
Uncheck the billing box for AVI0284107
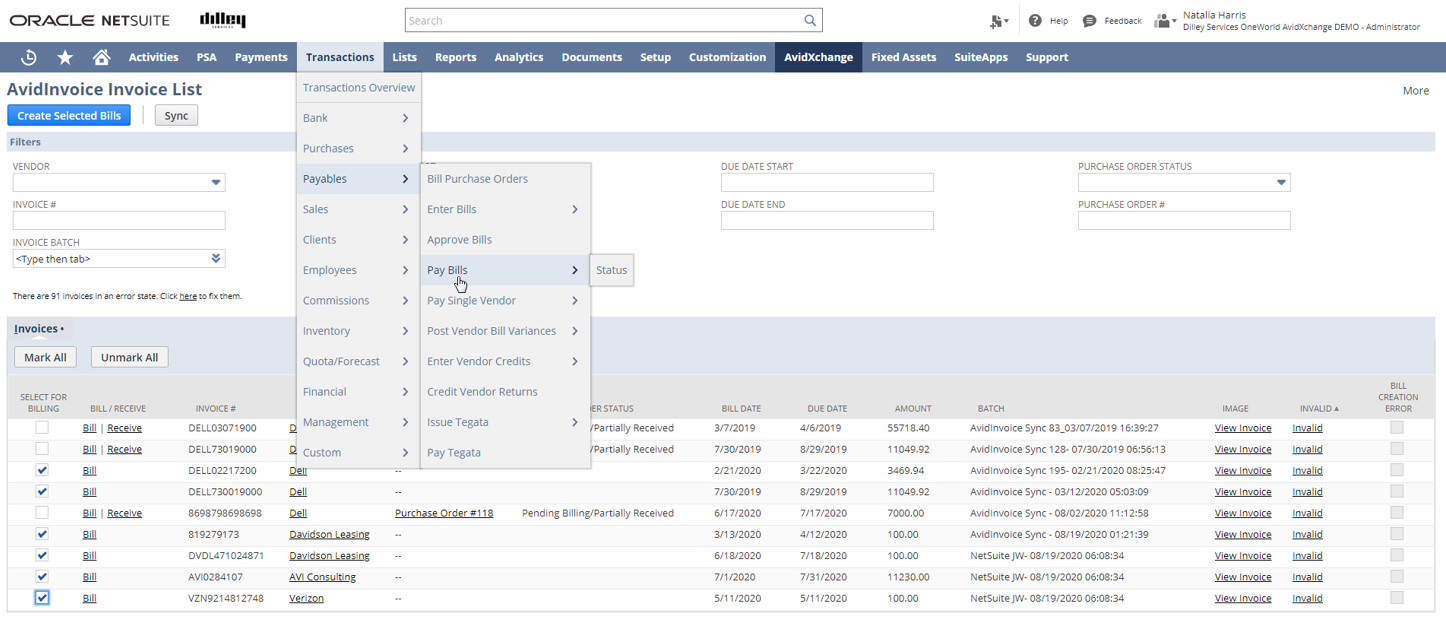[x=42, y=577]
